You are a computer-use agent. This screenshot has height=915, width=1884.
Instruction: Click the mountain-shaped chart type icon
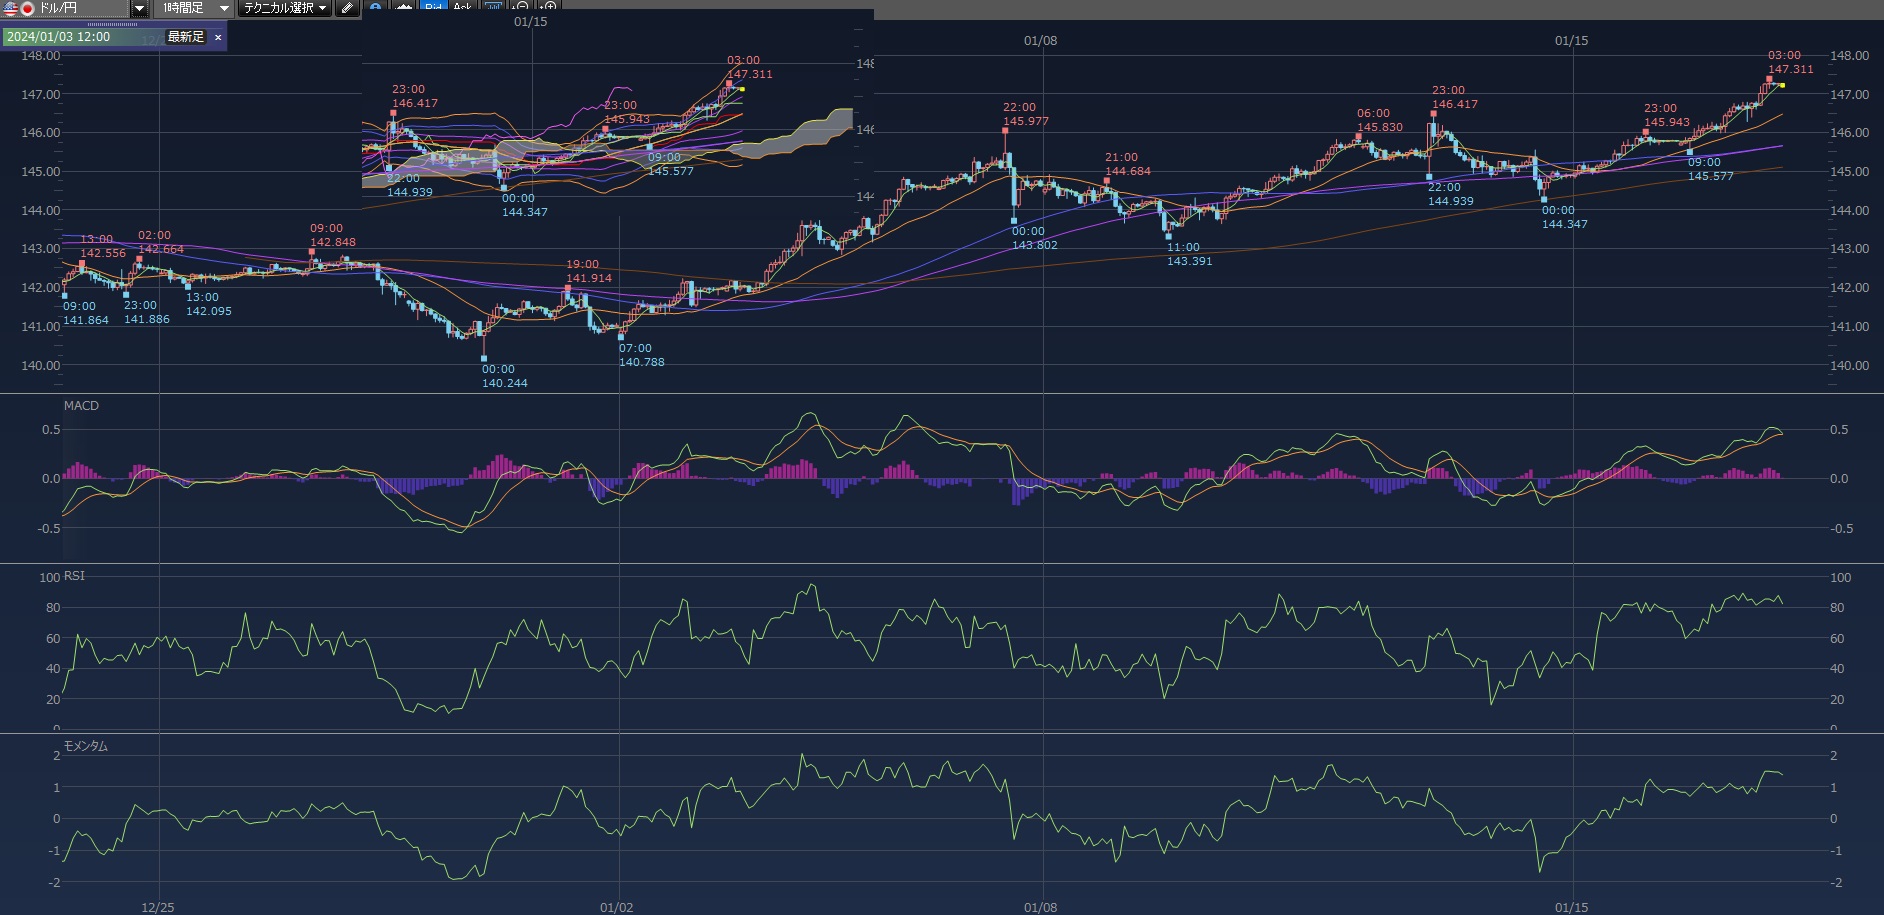(x=404, y=7)
